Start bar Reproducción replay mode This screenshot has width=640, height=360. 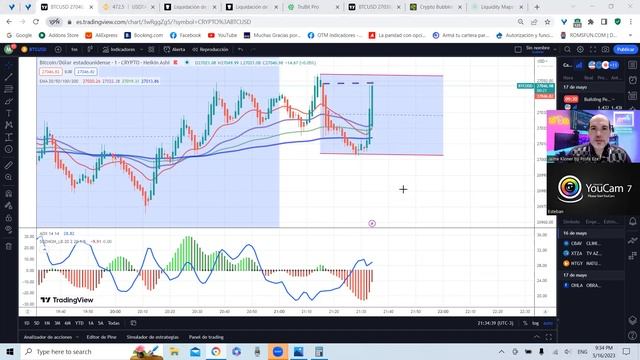tap(210, 49)
